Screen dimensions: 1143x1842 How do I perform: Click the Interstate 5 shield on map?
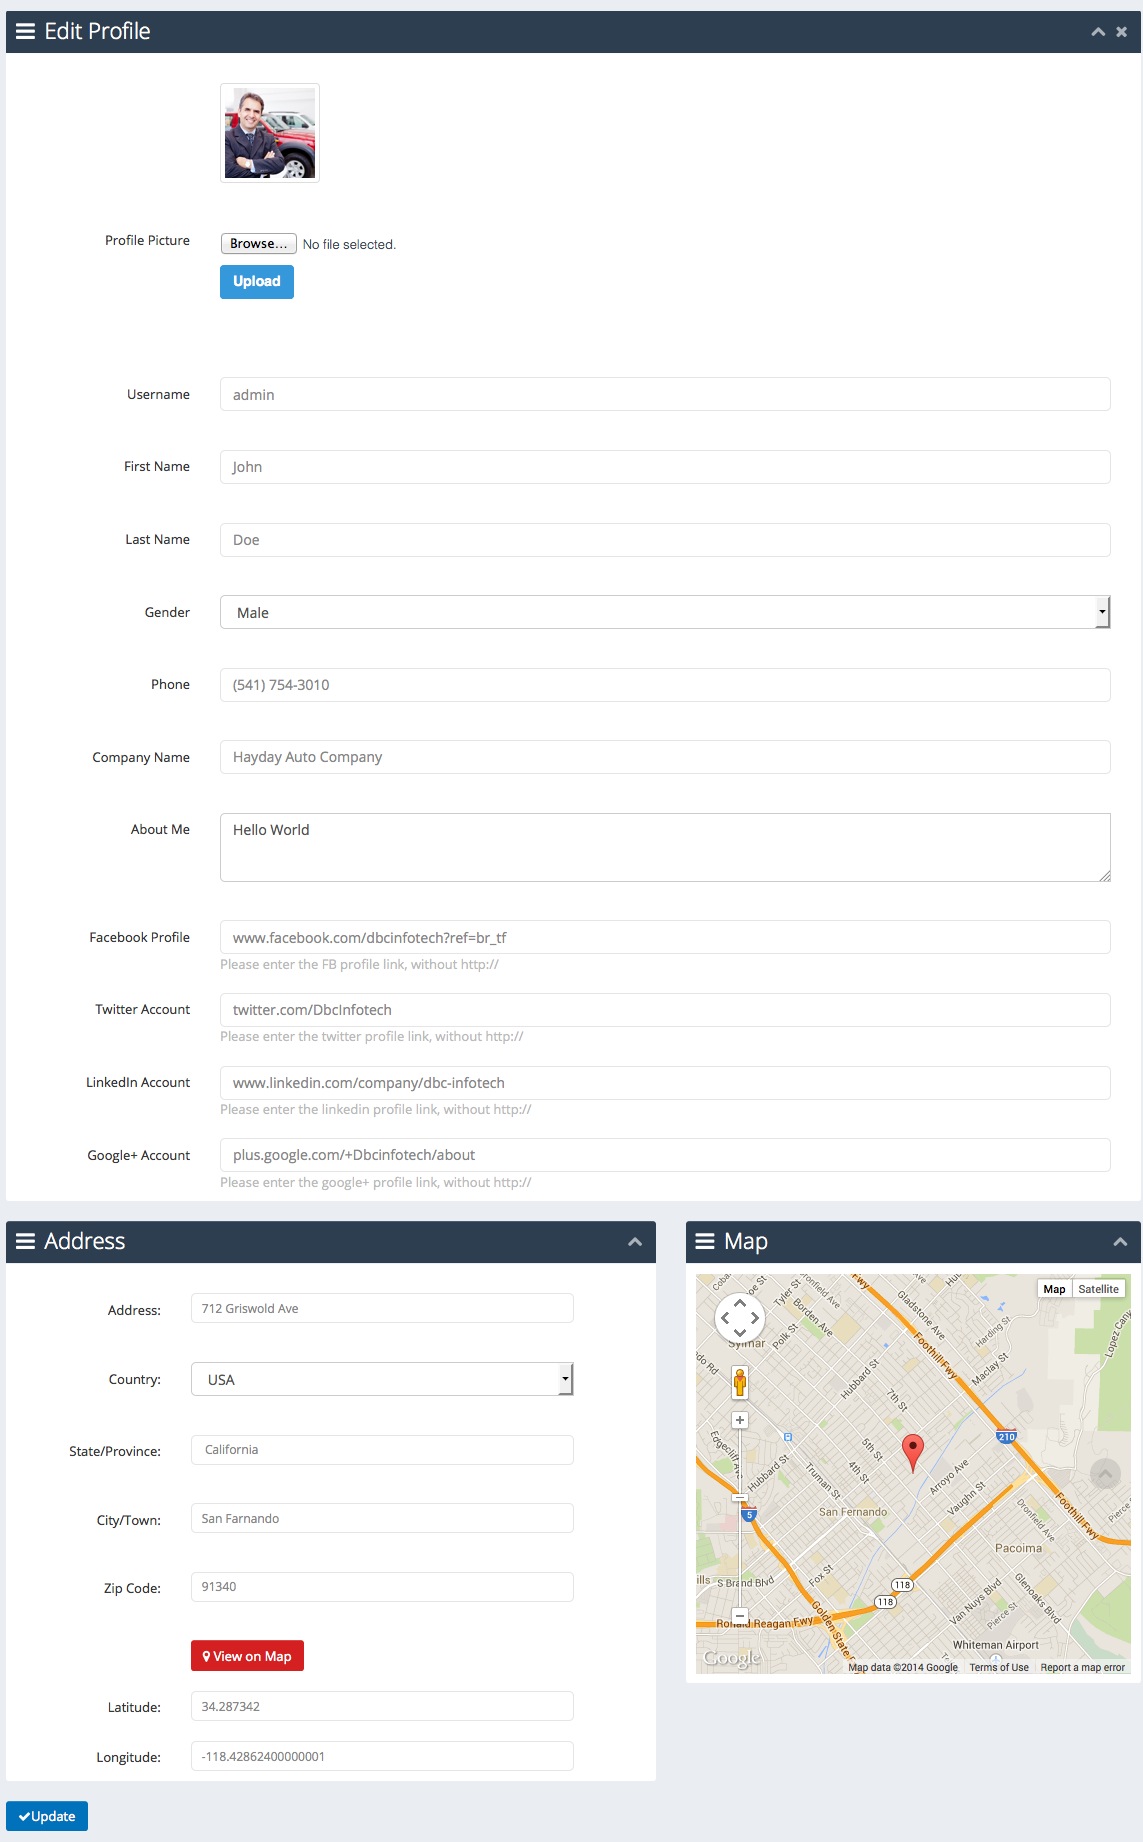pos(749,1515)
